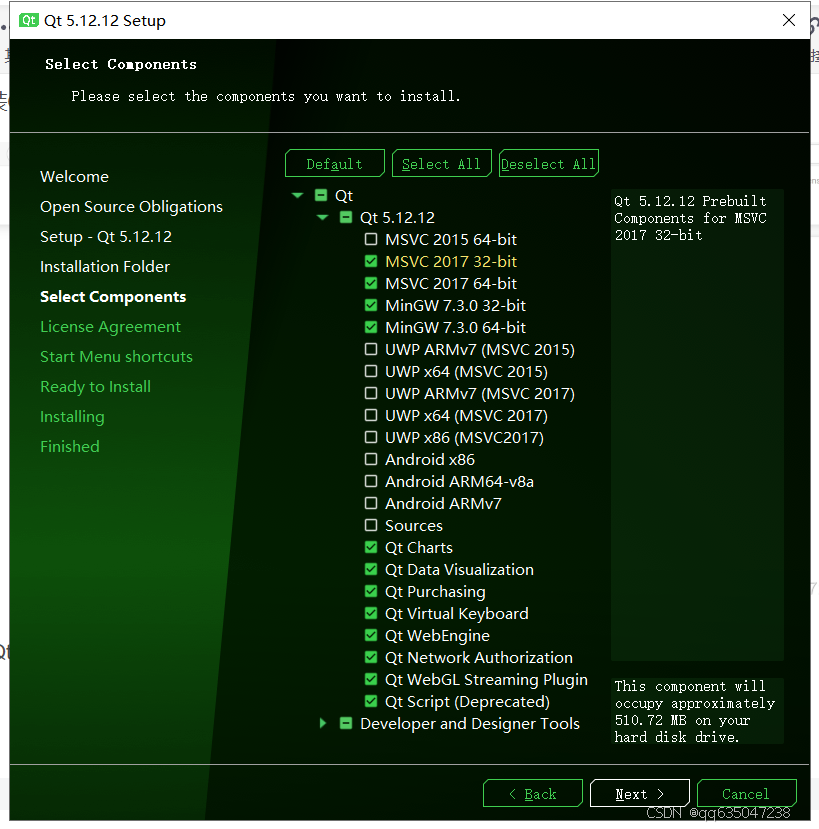Tick the Android ARMv7 checkbox
The height and width of the screenshot is (829, 819).
coord(371,503)
